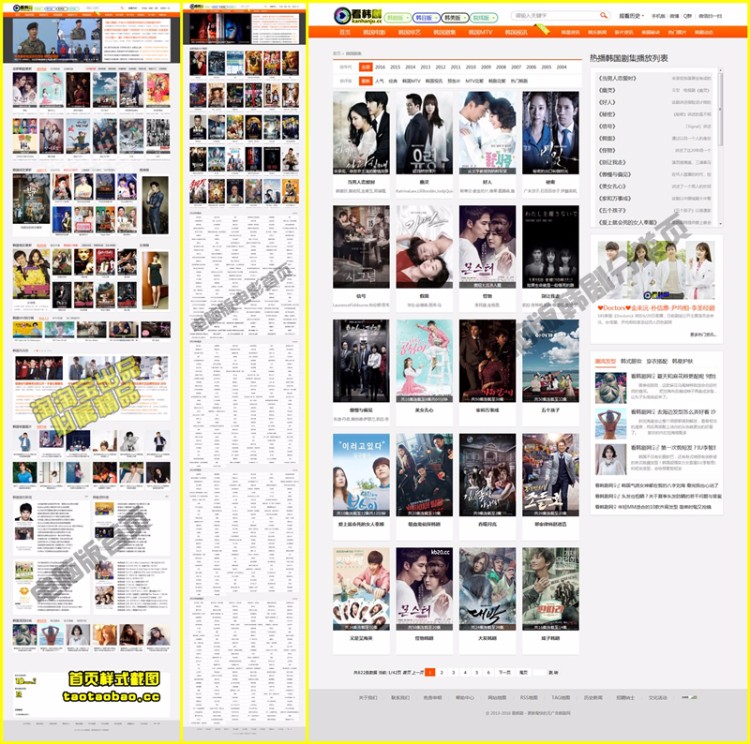Select the orange 全部 year filter
Image resolution: width=750 pixels, height=744 pixels.
pos(365,67)
